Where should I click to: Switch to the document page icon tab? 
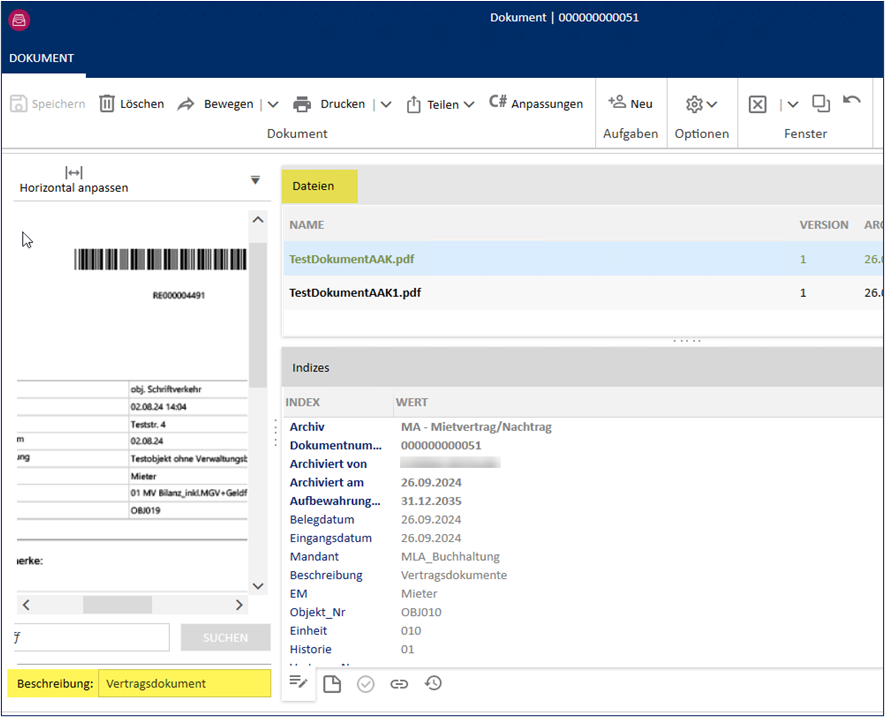coord(332,684)
